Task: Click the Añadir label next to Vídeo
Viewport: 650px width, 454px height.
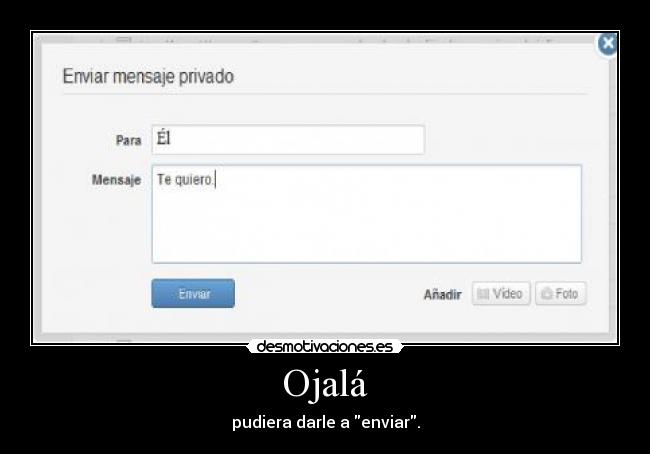Action: [442, 294]
